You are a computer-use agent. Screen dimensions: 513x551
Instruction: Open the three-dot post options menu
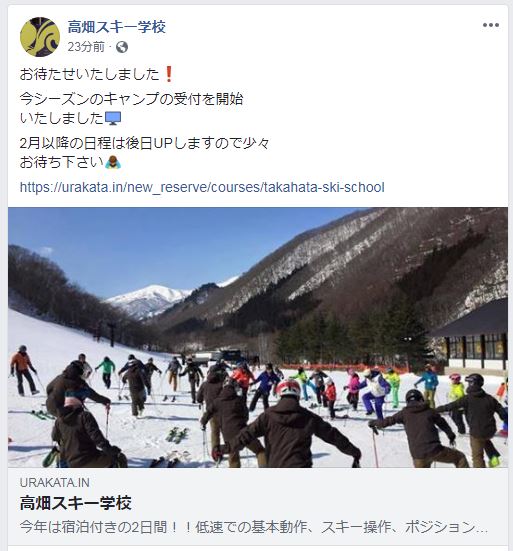(x=491, y=25)
